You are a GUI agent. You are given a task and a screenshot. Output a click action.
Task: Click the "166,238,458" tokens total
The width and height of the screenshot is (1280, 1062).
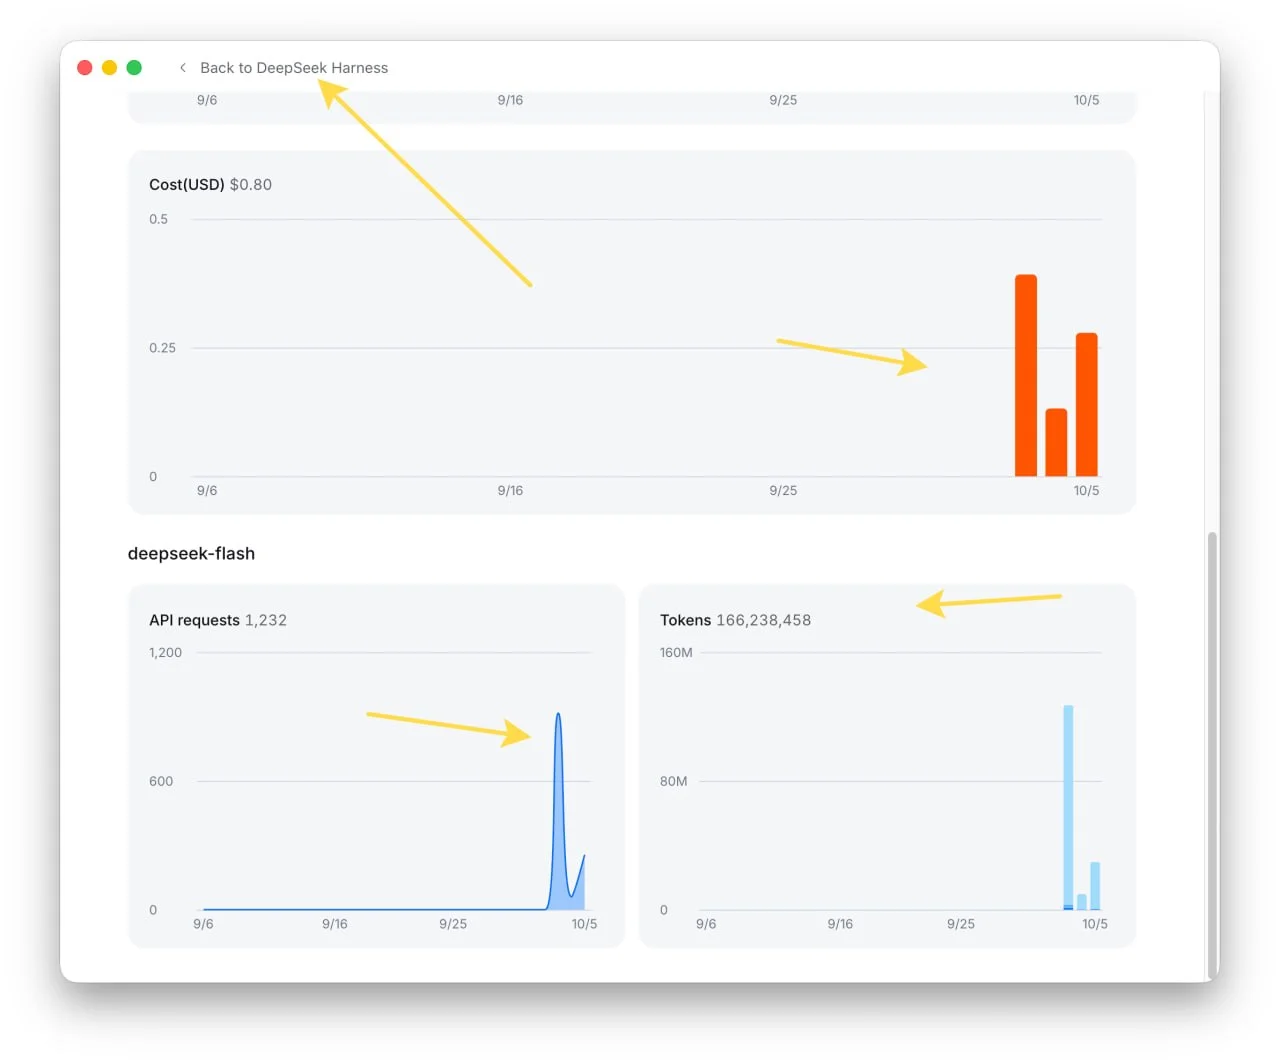tap(764, 620)
